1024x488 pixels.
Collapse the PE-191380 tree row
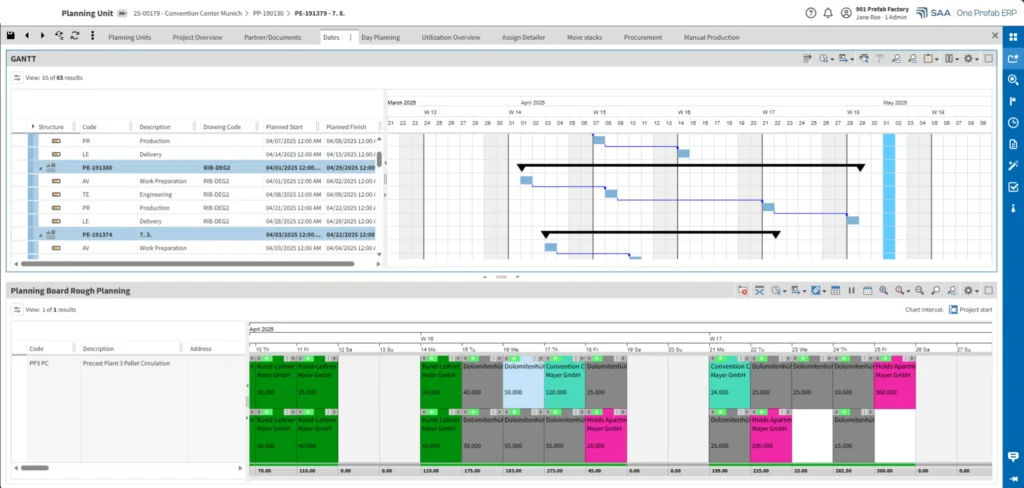click(x=40, y=169)
